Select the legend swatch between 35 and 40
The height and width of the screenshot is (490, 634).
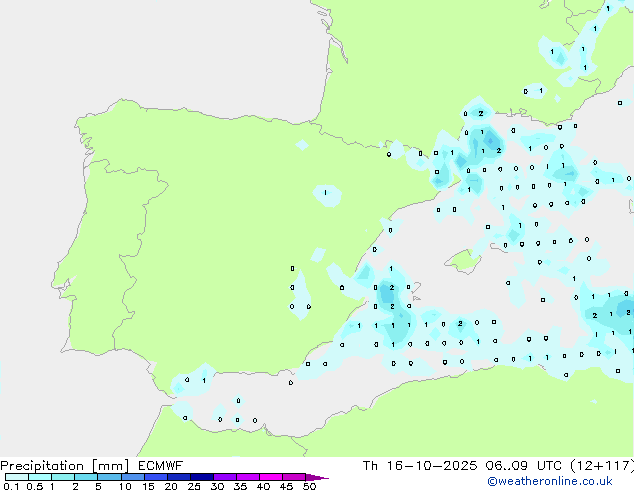pos(248,477)
